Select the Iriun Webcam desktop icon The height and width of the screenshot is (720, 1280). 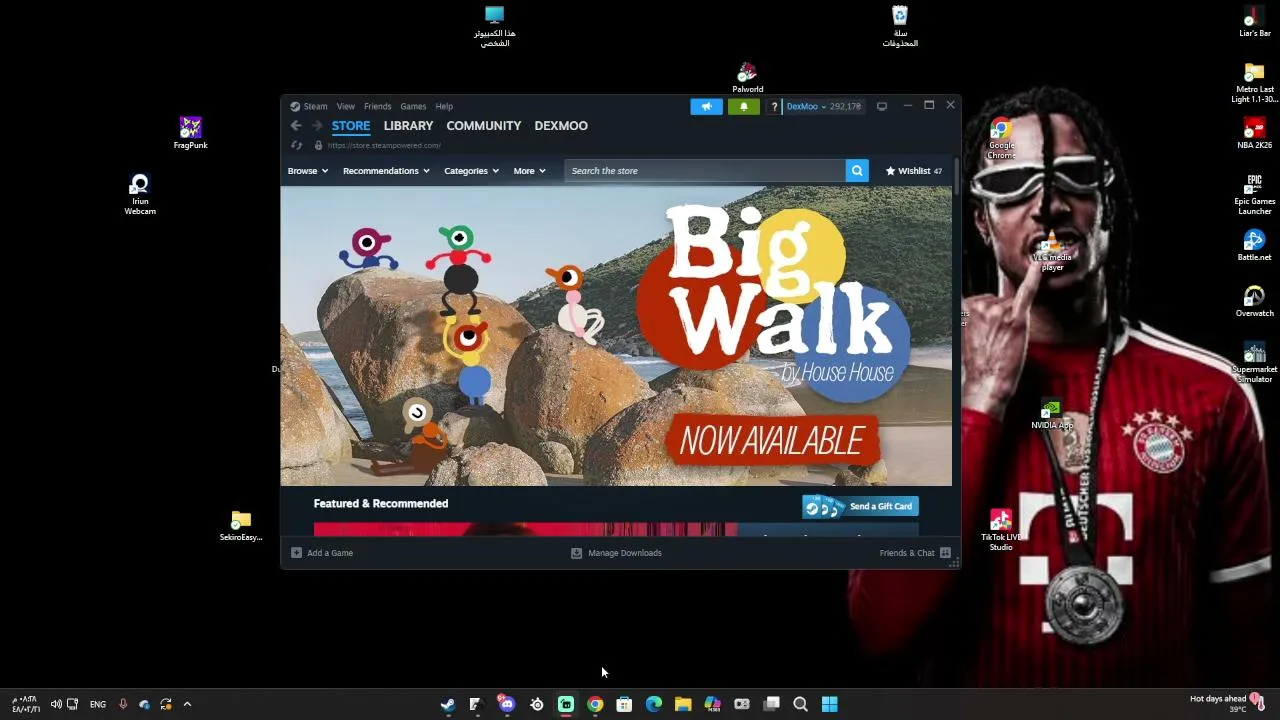click(x=140, y=194)
